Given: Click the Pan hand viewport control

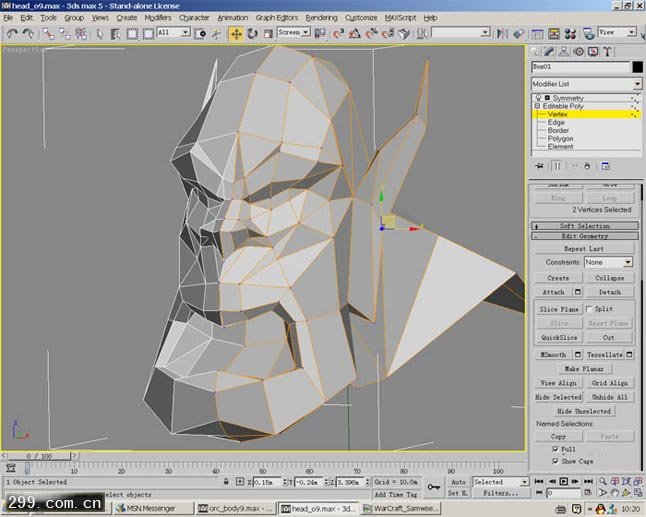Looking at the screenshot, I should point(615,493).
